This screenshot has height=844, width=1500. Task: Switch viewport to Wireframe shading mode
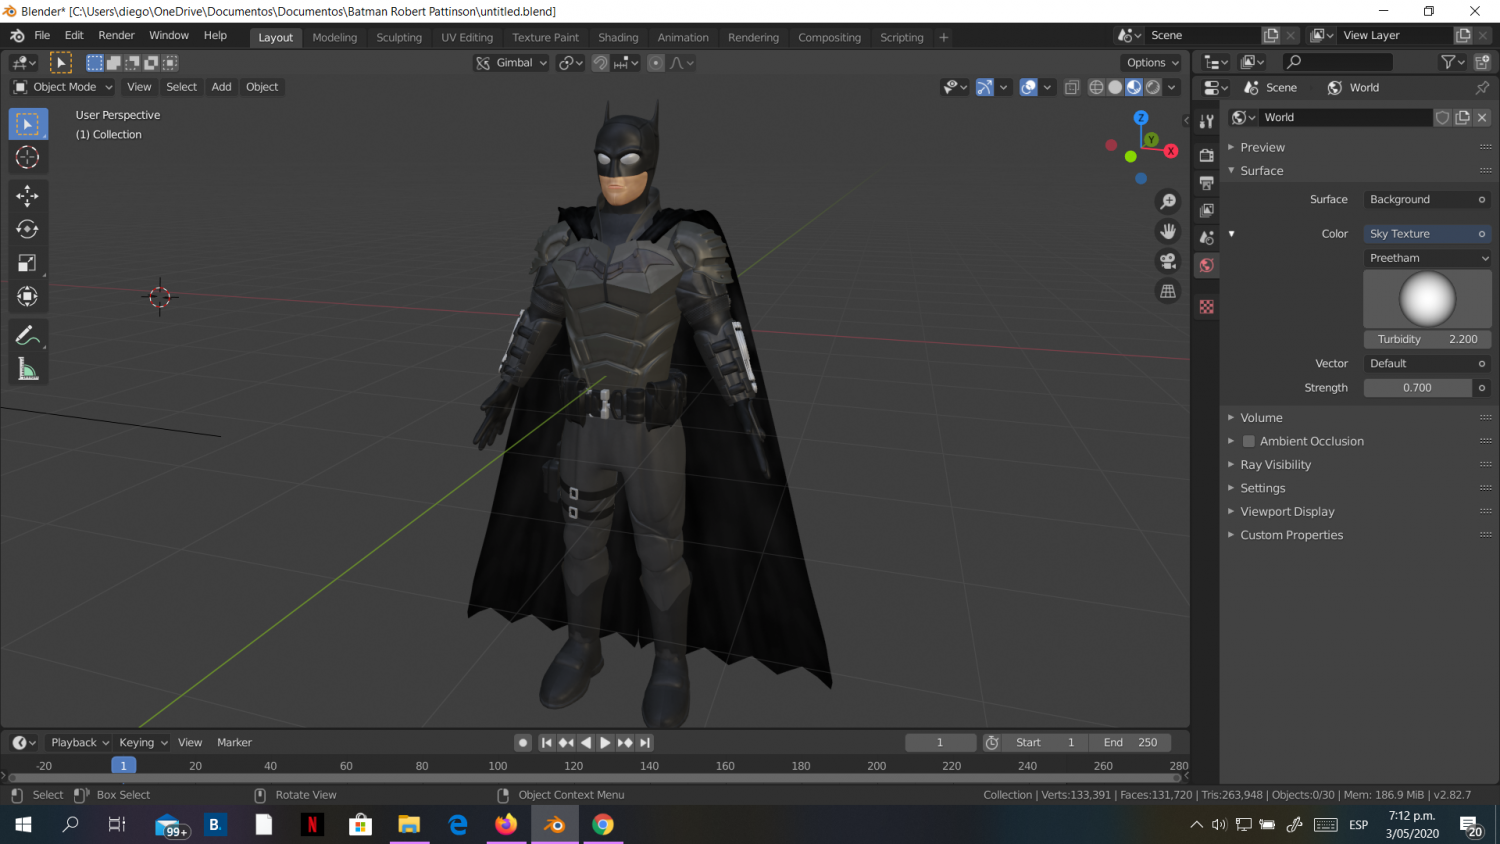point(1096,87)
